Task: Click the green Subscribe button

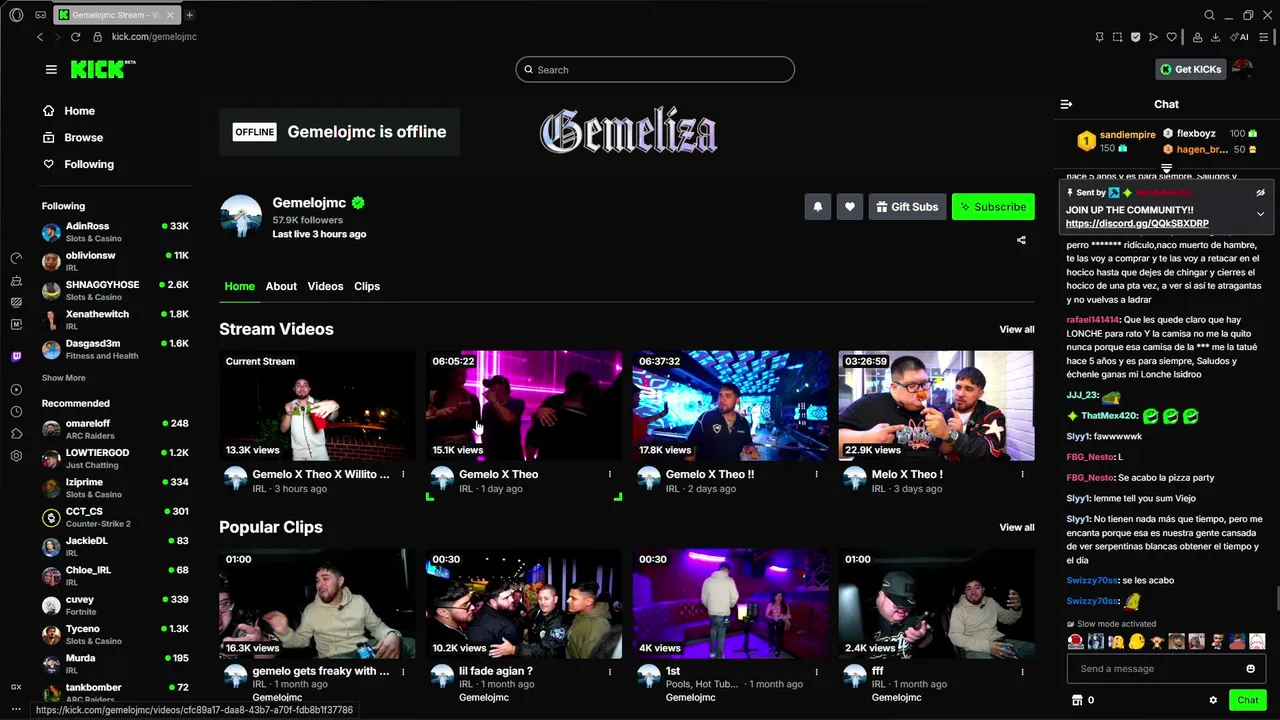Action: (993, 207)
